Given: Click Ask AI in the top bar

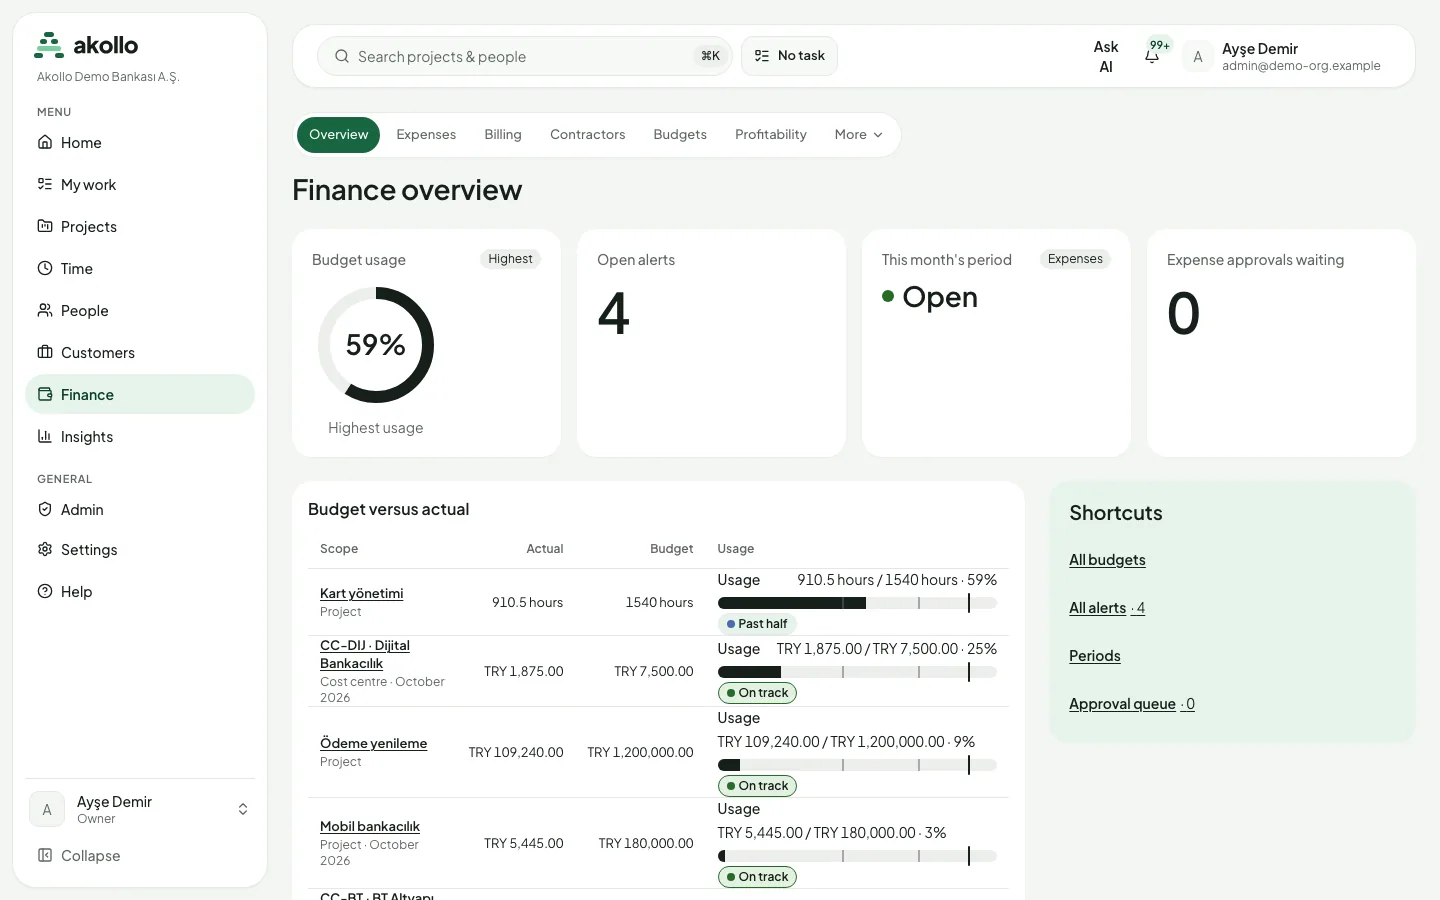Looking at the screenshot, I should click(1106, 57).
